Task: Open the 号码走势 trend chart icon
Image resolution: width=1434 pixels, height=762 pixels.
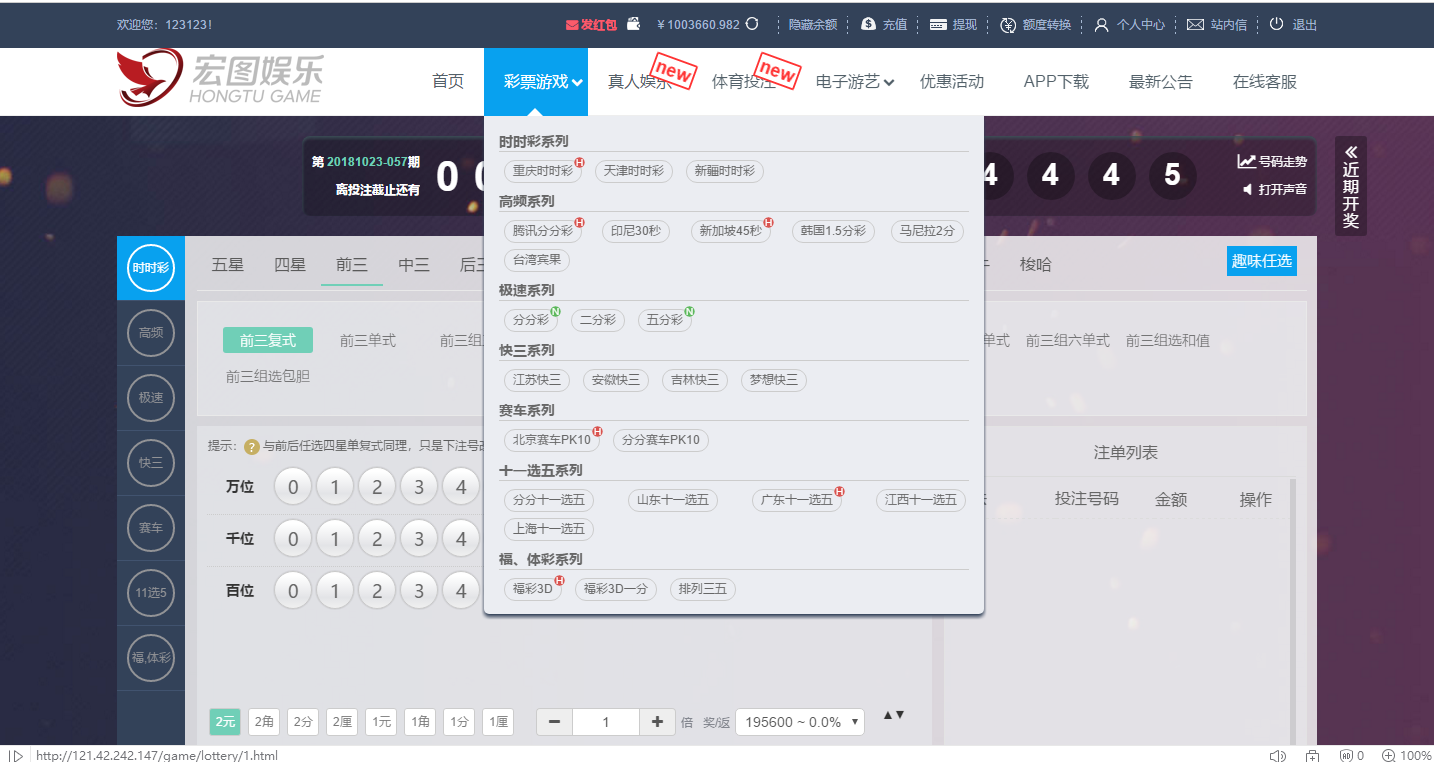Action: point(1246,161)
